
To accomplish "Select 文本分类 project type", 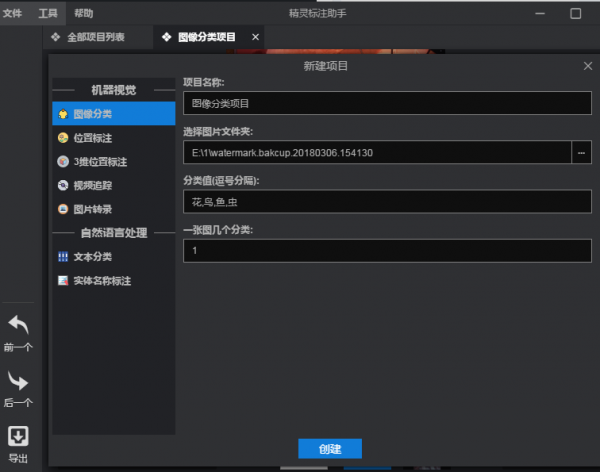I will click(x=114, y=257).
